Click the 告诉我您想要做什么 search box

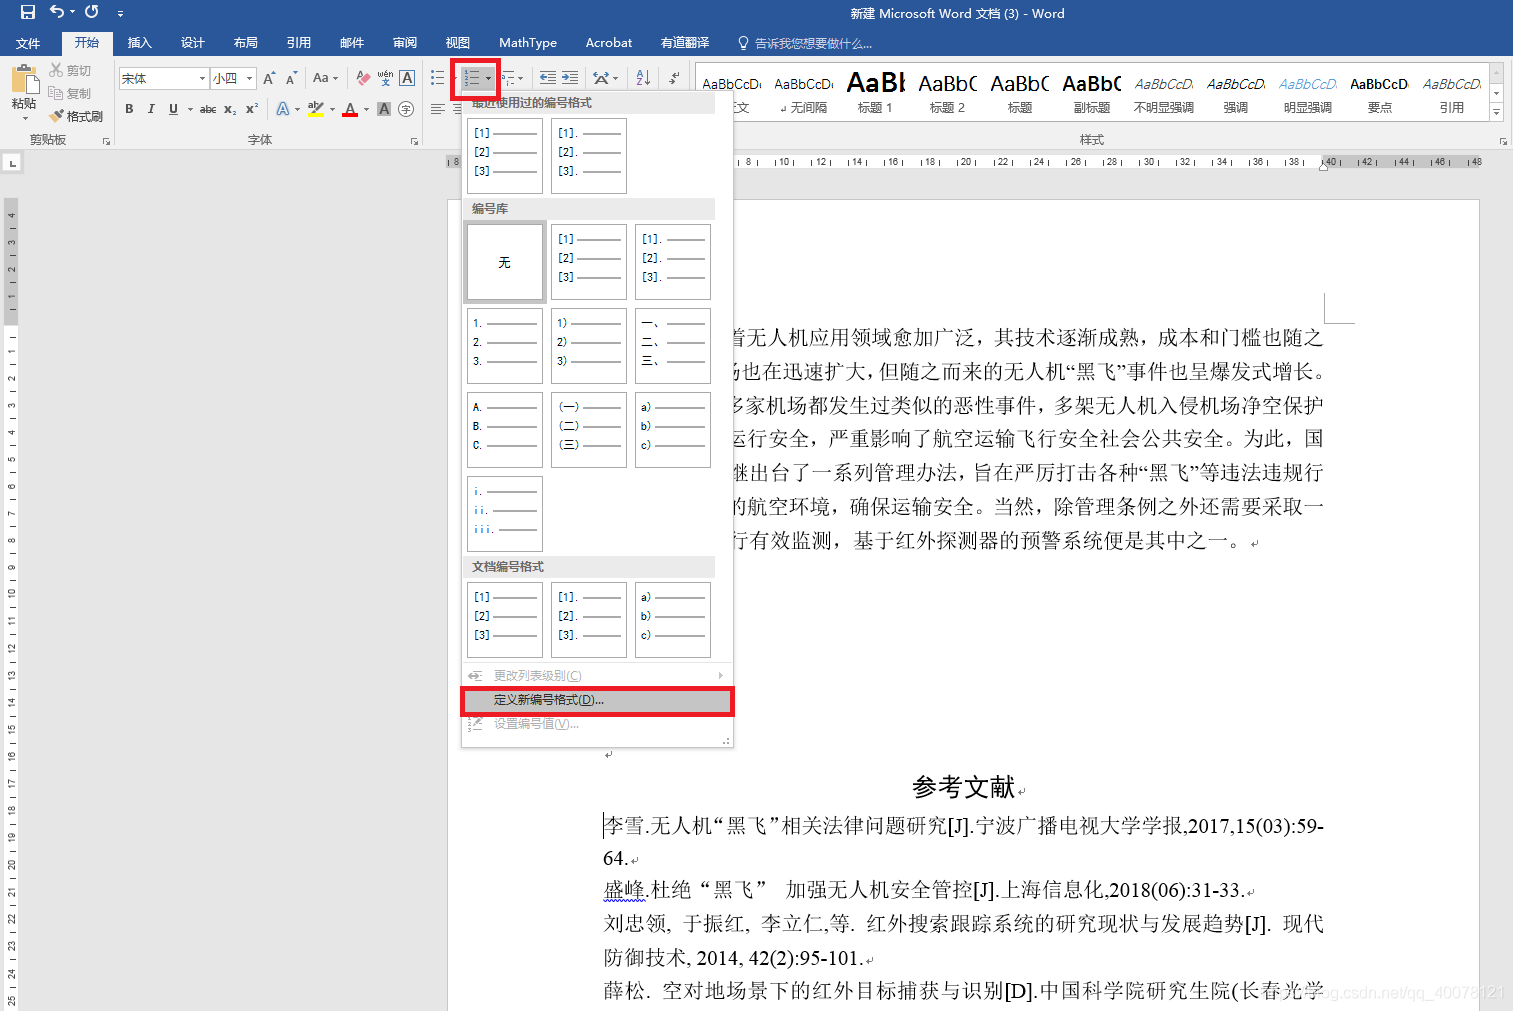point(805,43)
